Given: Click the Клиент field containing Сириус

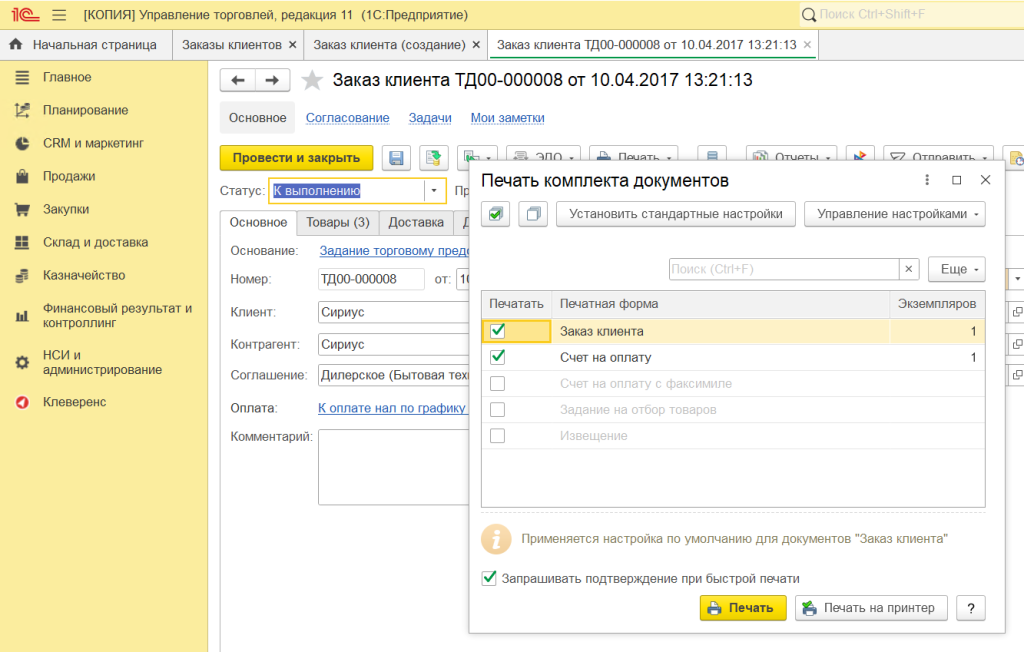Looking at the screenshot, I should [393, 312].
